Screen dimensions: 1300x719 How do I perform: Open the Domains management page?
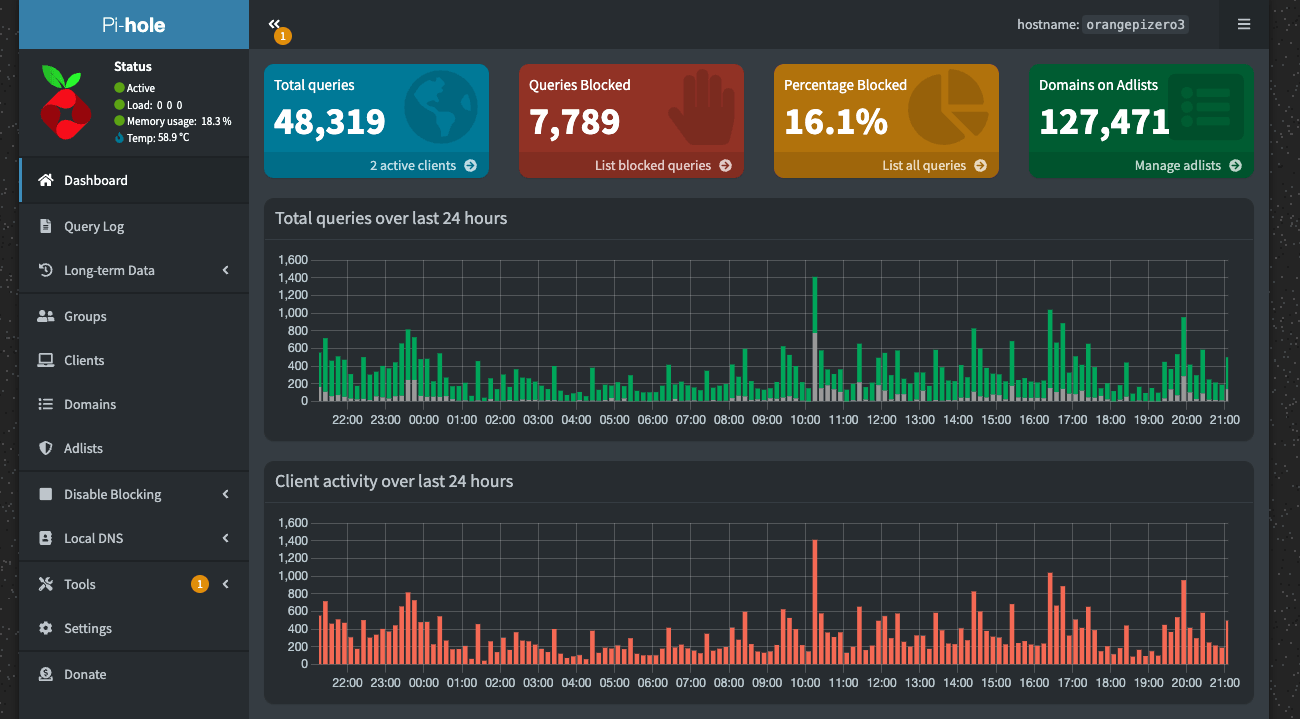(91, 404)
